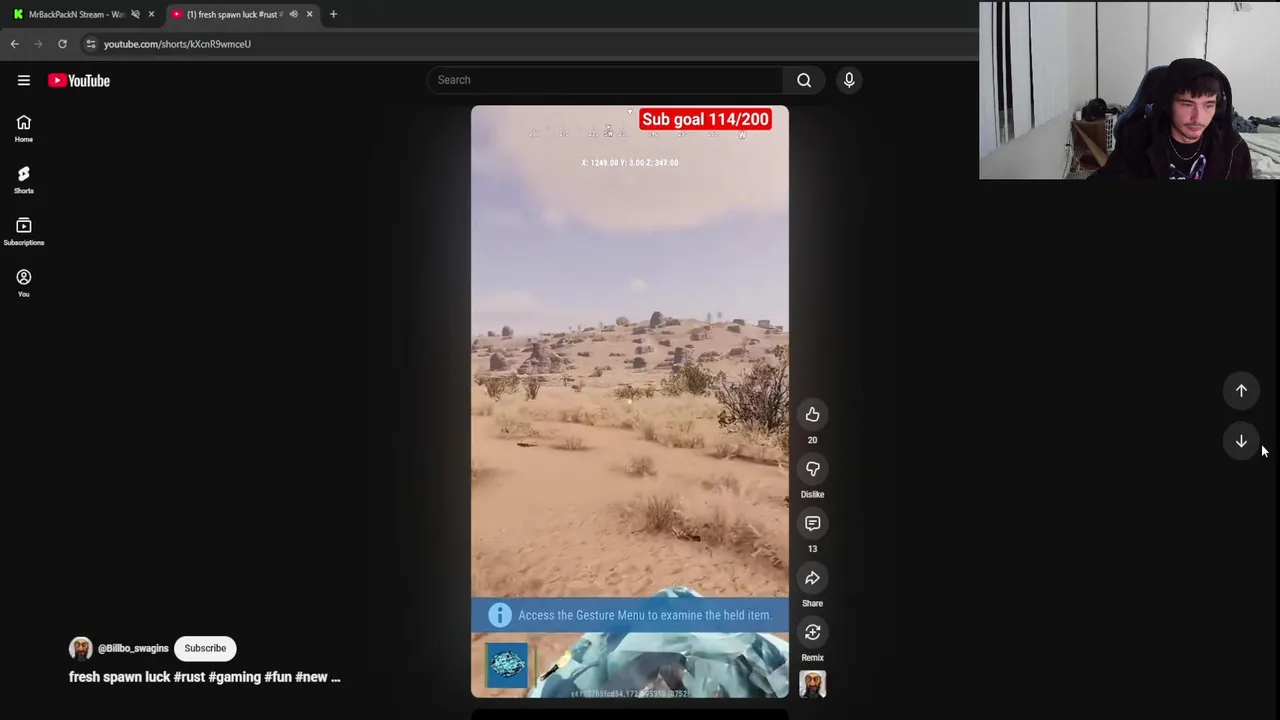Image resolution: width=1280 pixels, height=720 pixels.
Task: Open the sound source avatar thumbnail
Action: 812,684
